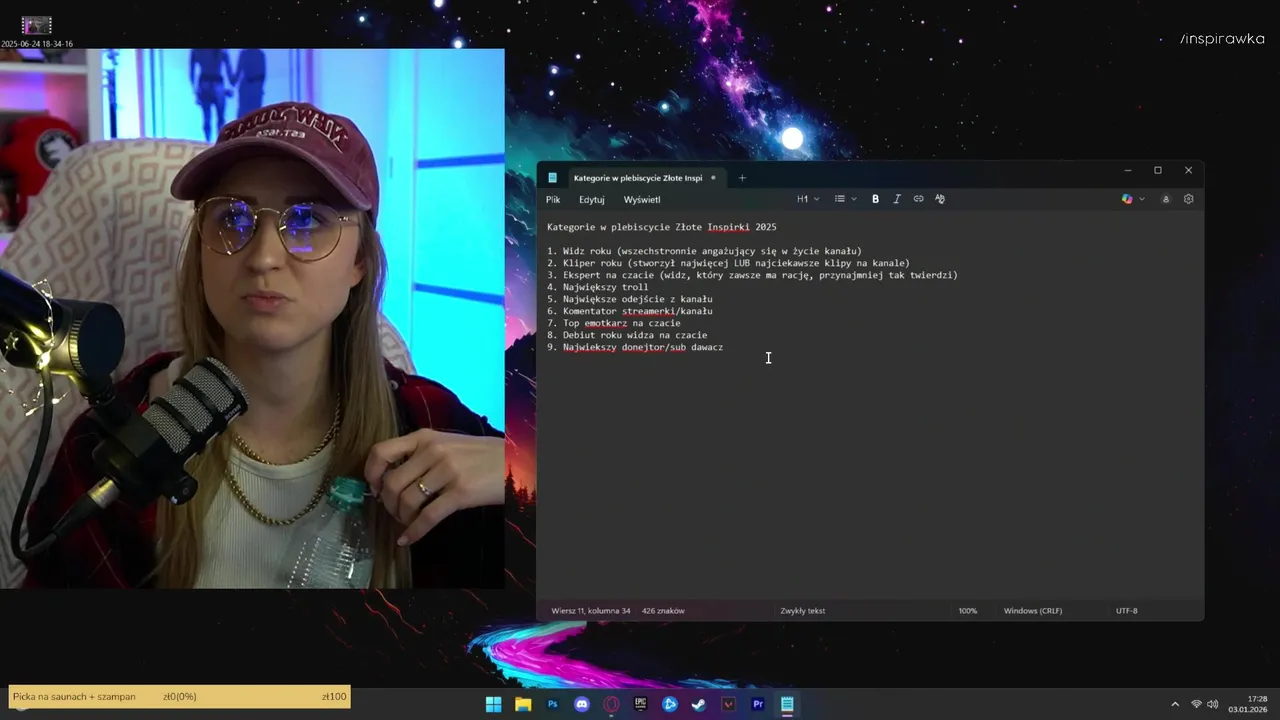Maximize the Notepad window
Viewport: 1280px width, 720px height.
coord(1158,170)
